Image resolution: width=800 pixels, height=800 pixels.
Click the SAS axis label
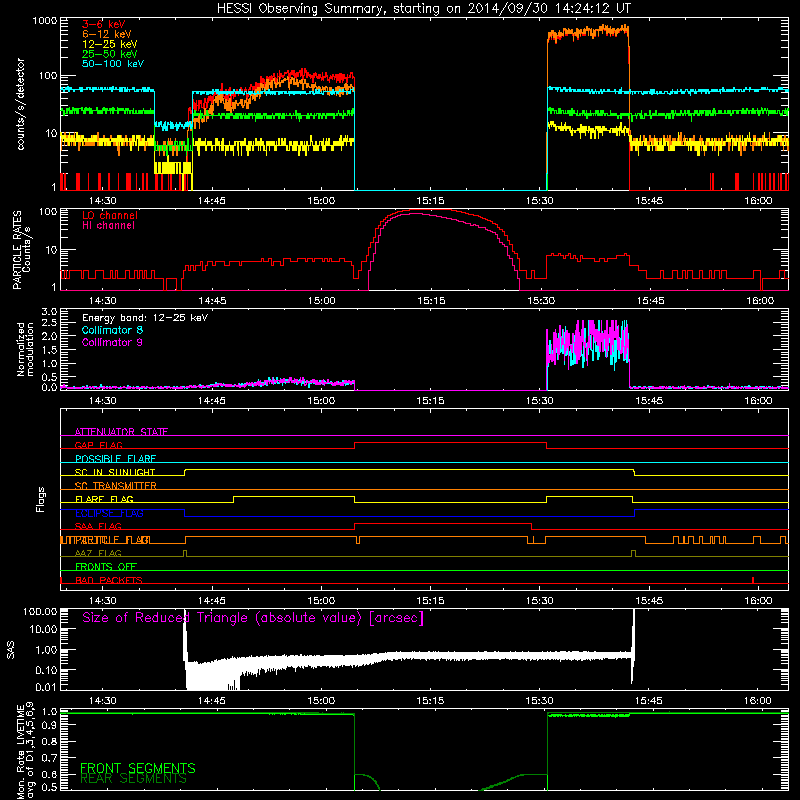[11, 649]
